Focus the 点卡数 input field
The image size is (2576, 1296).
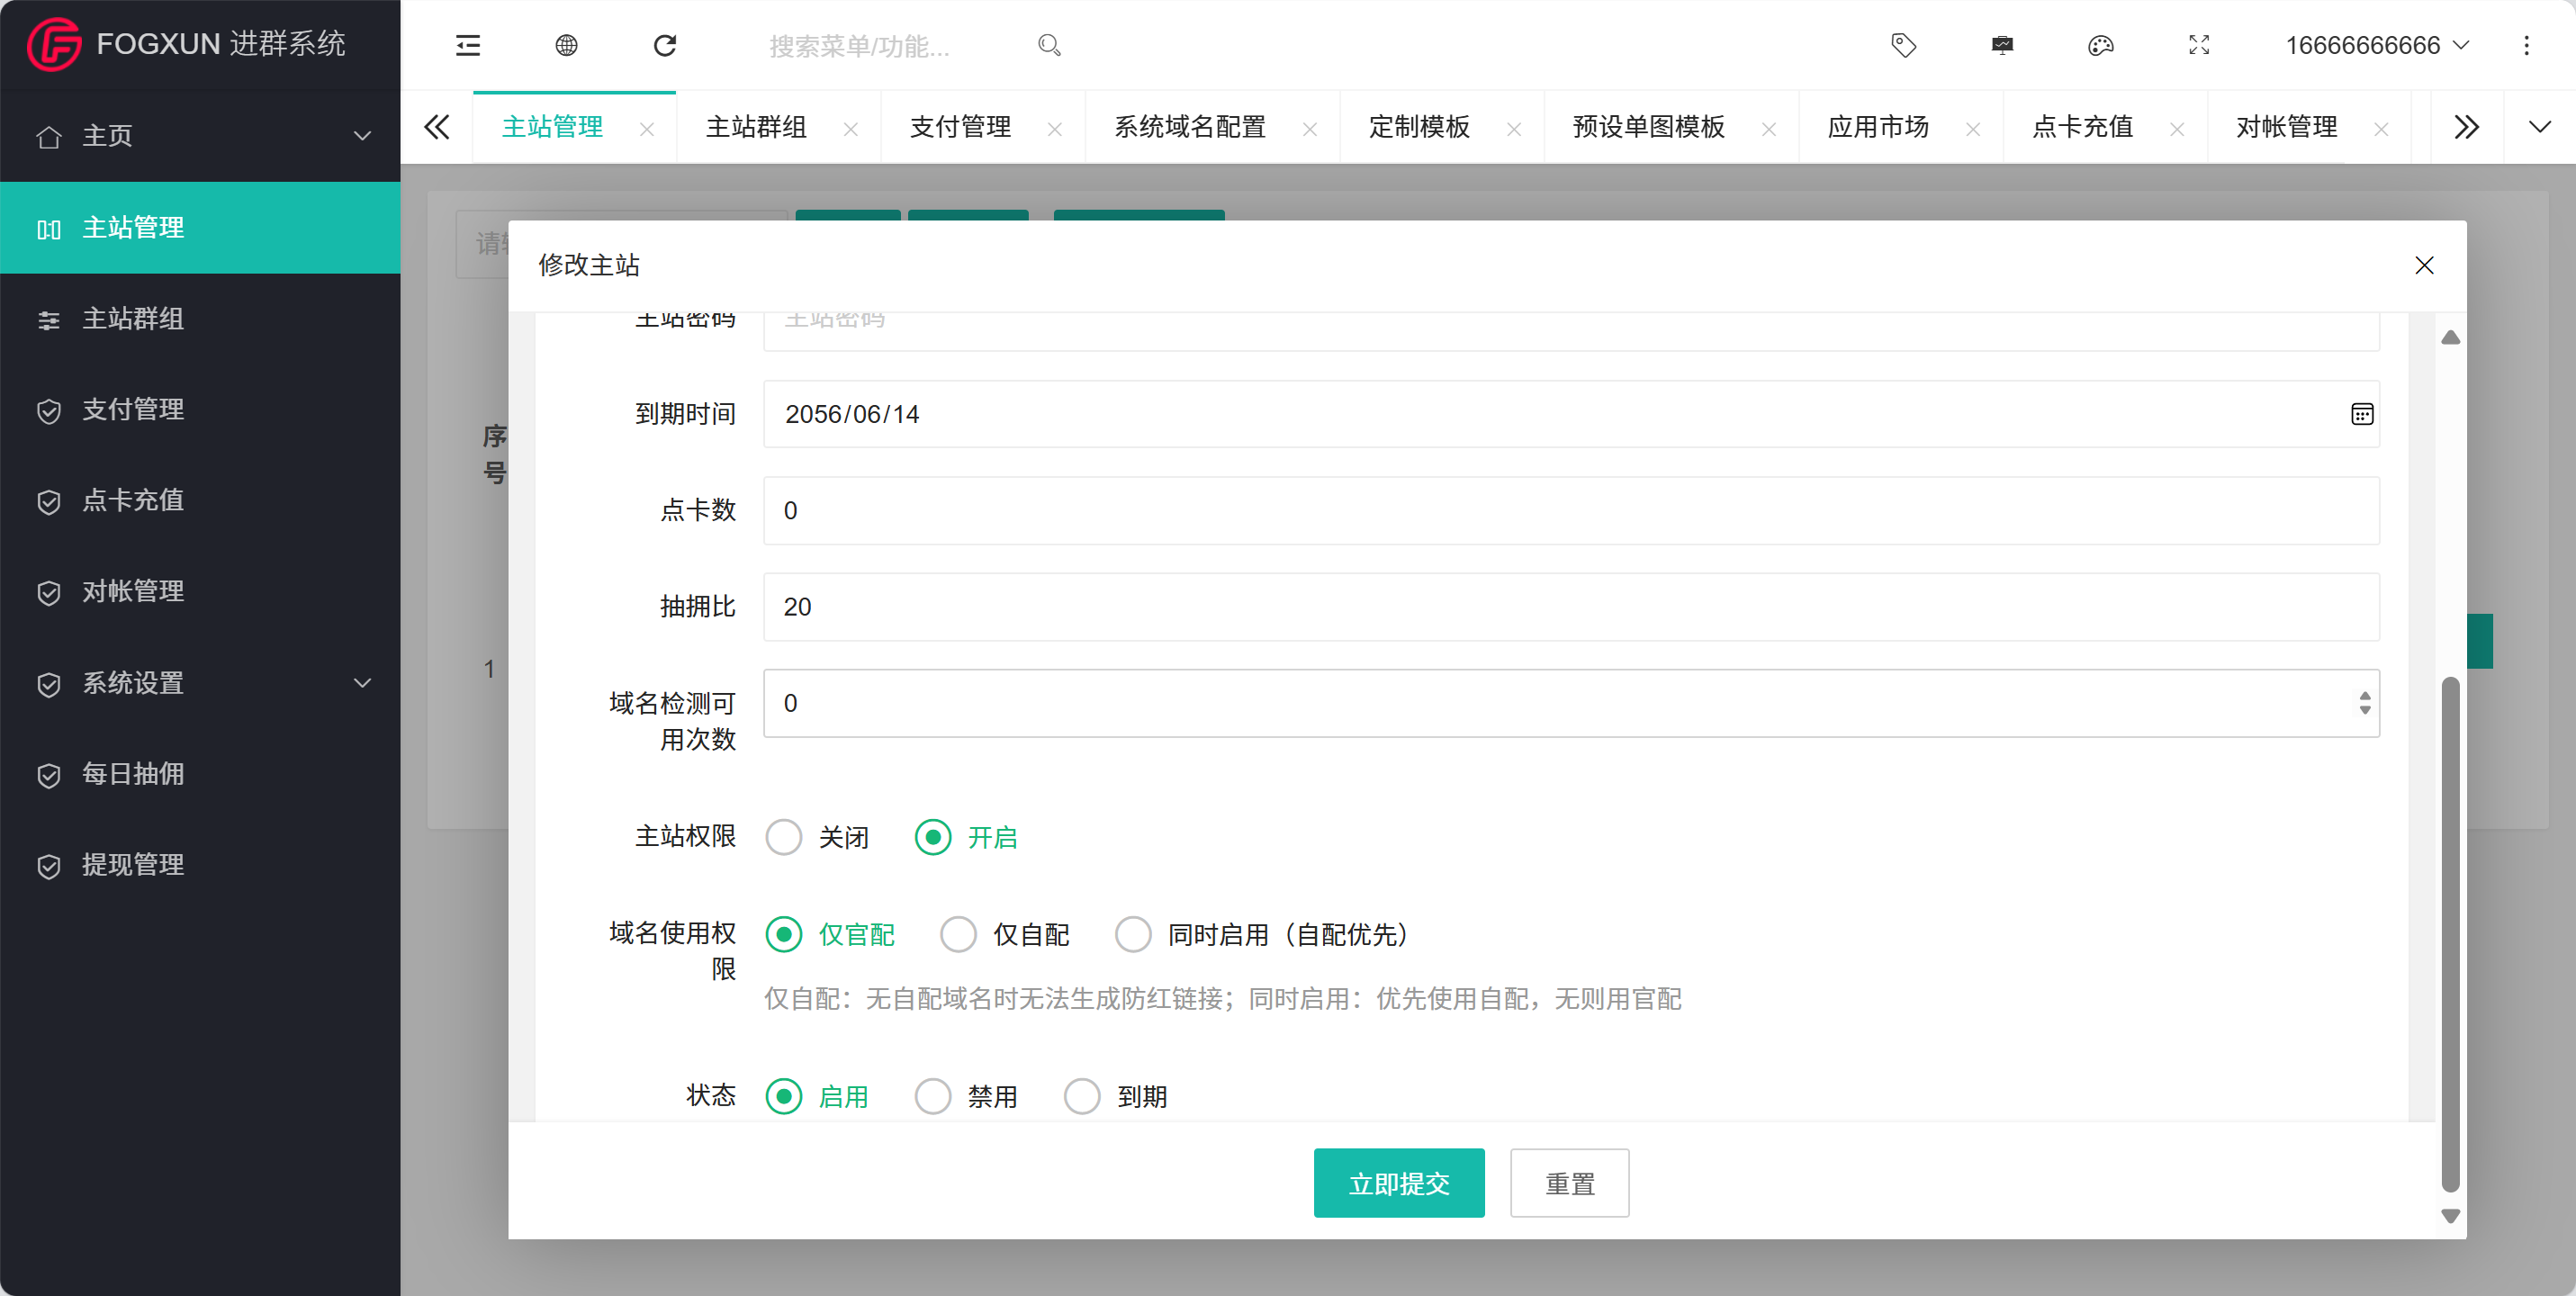tap(1571, 510)
